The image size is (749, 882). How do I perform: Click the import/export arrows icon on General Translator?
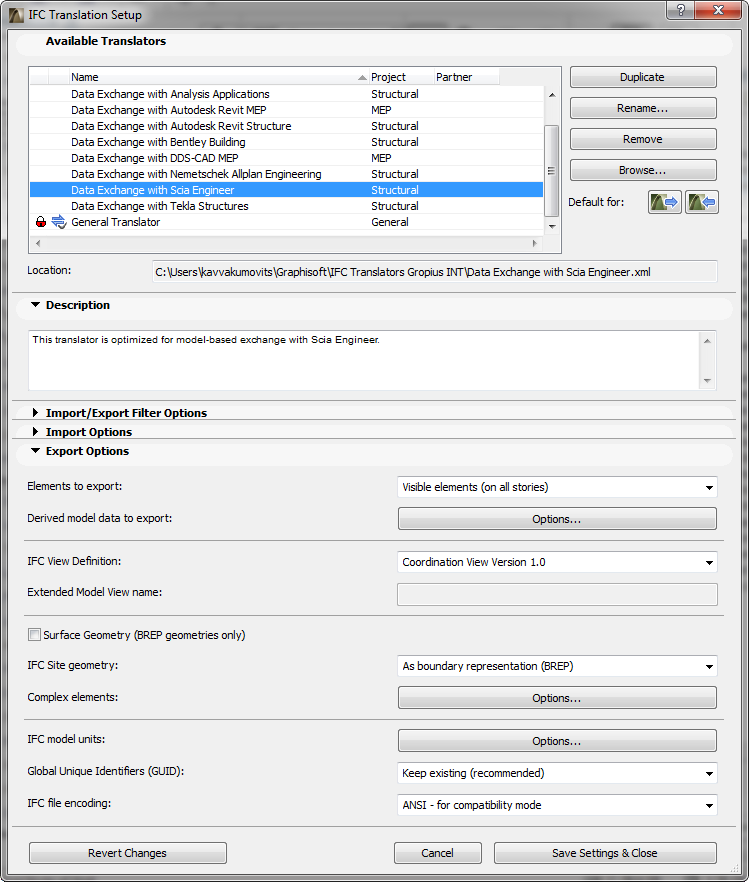59,222
